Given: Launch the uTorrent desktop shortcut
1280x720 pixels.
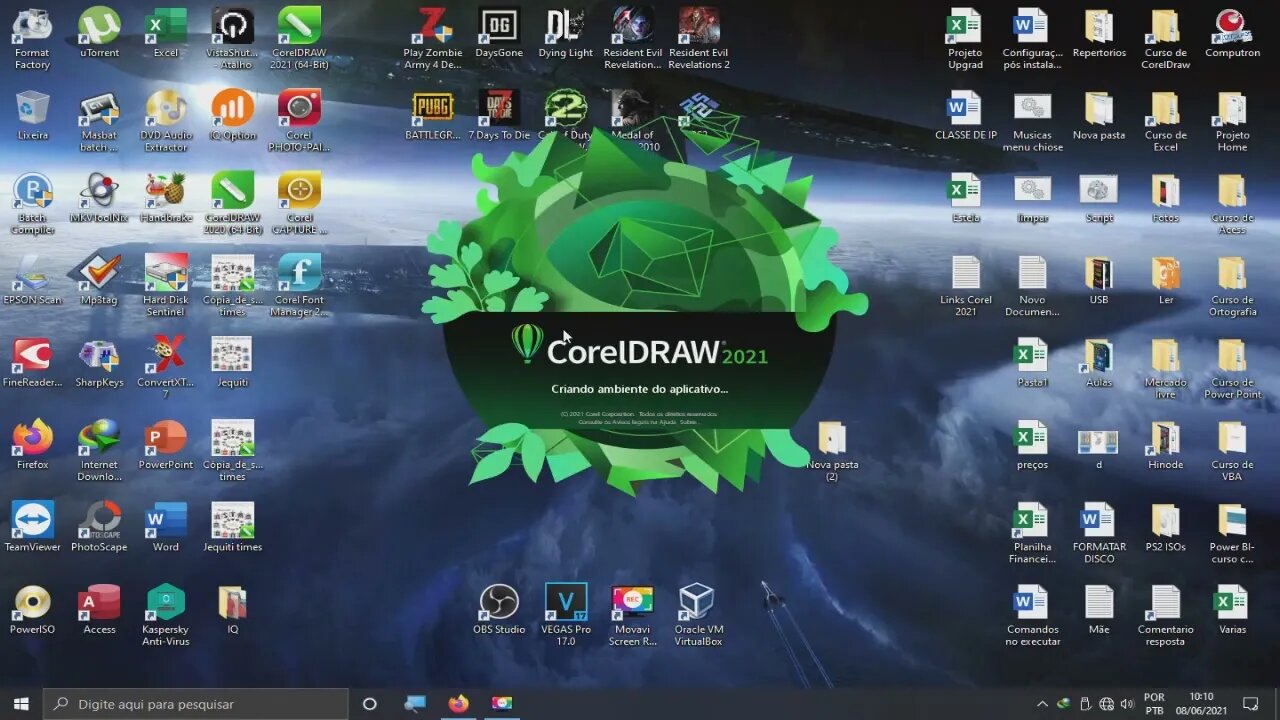Looking at the screenshot, I should click(99, 33).
